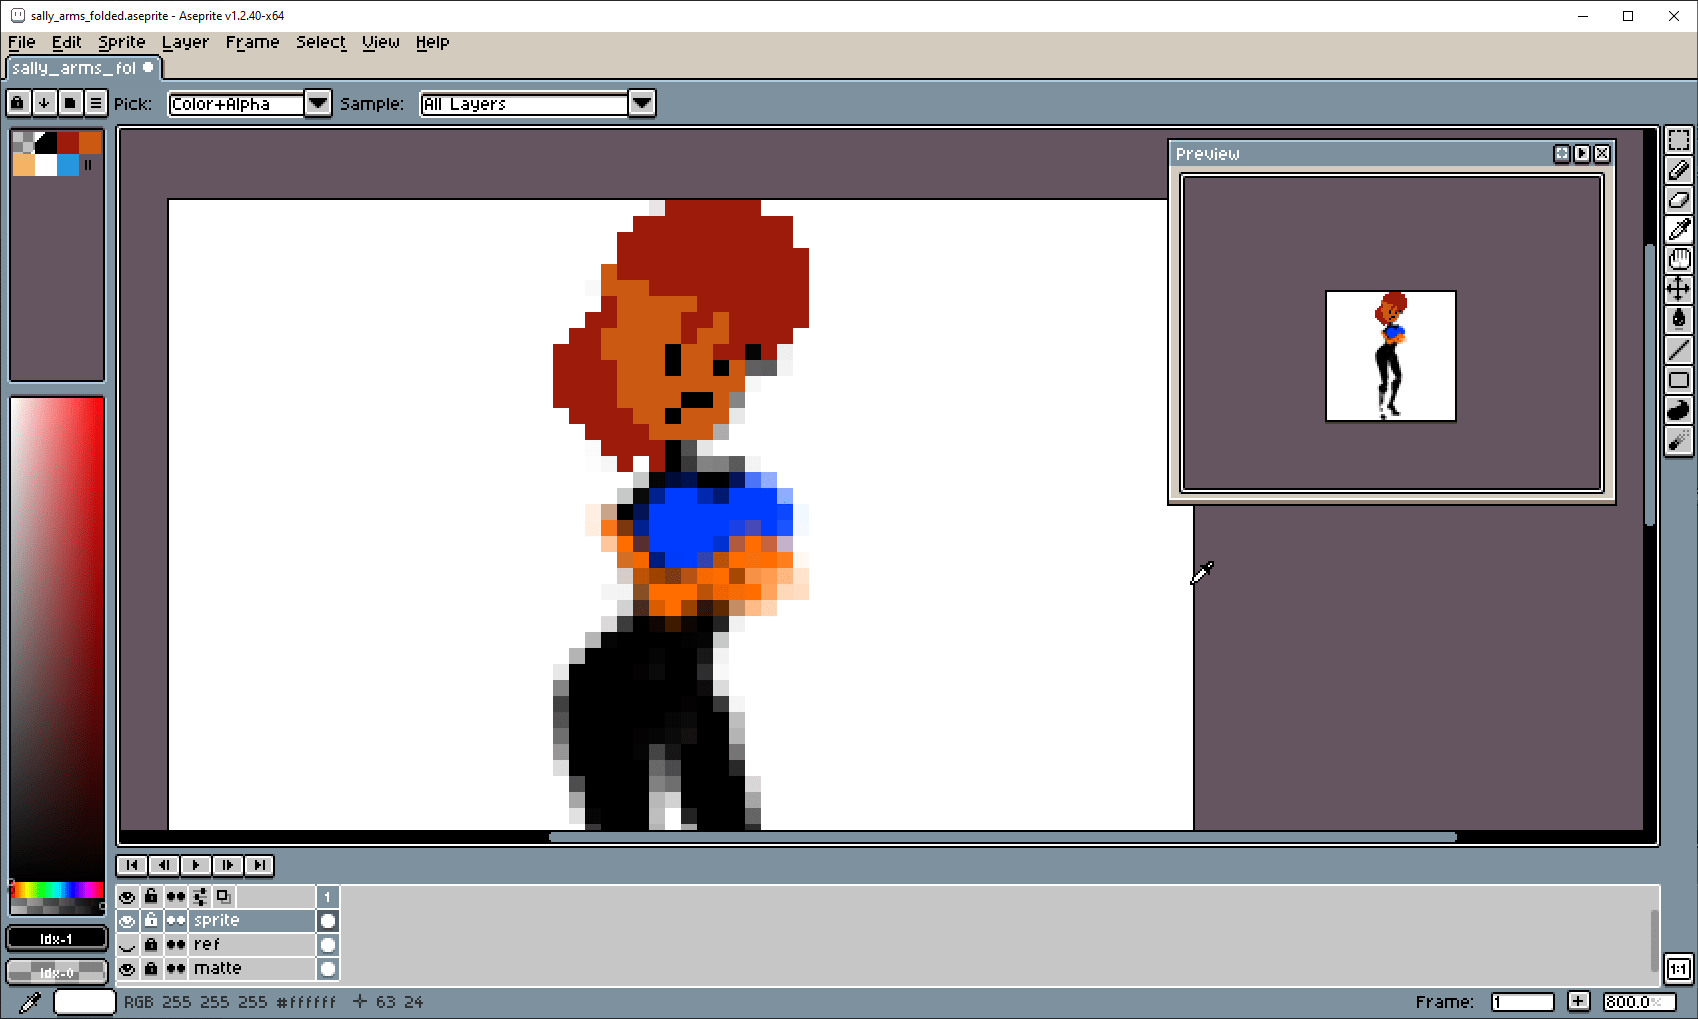Pick the Paint Bucket tool
The width and height of the screenshot is (1698, 1019).
pos(1678,320)
